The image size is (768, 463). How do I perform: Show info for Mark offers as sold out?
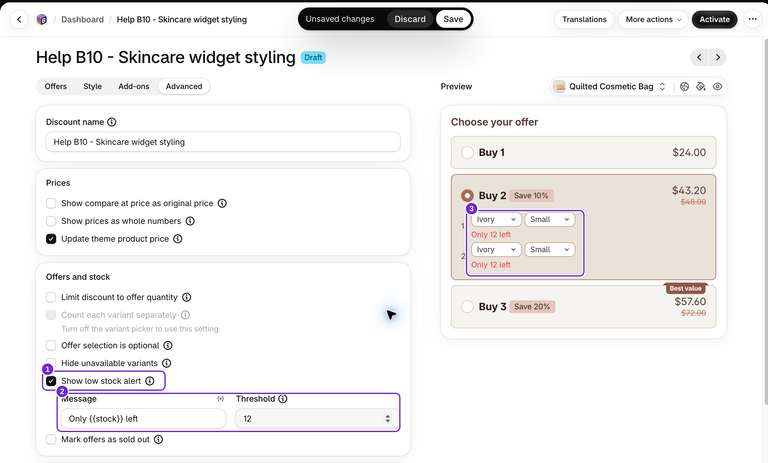click(158, 439)
